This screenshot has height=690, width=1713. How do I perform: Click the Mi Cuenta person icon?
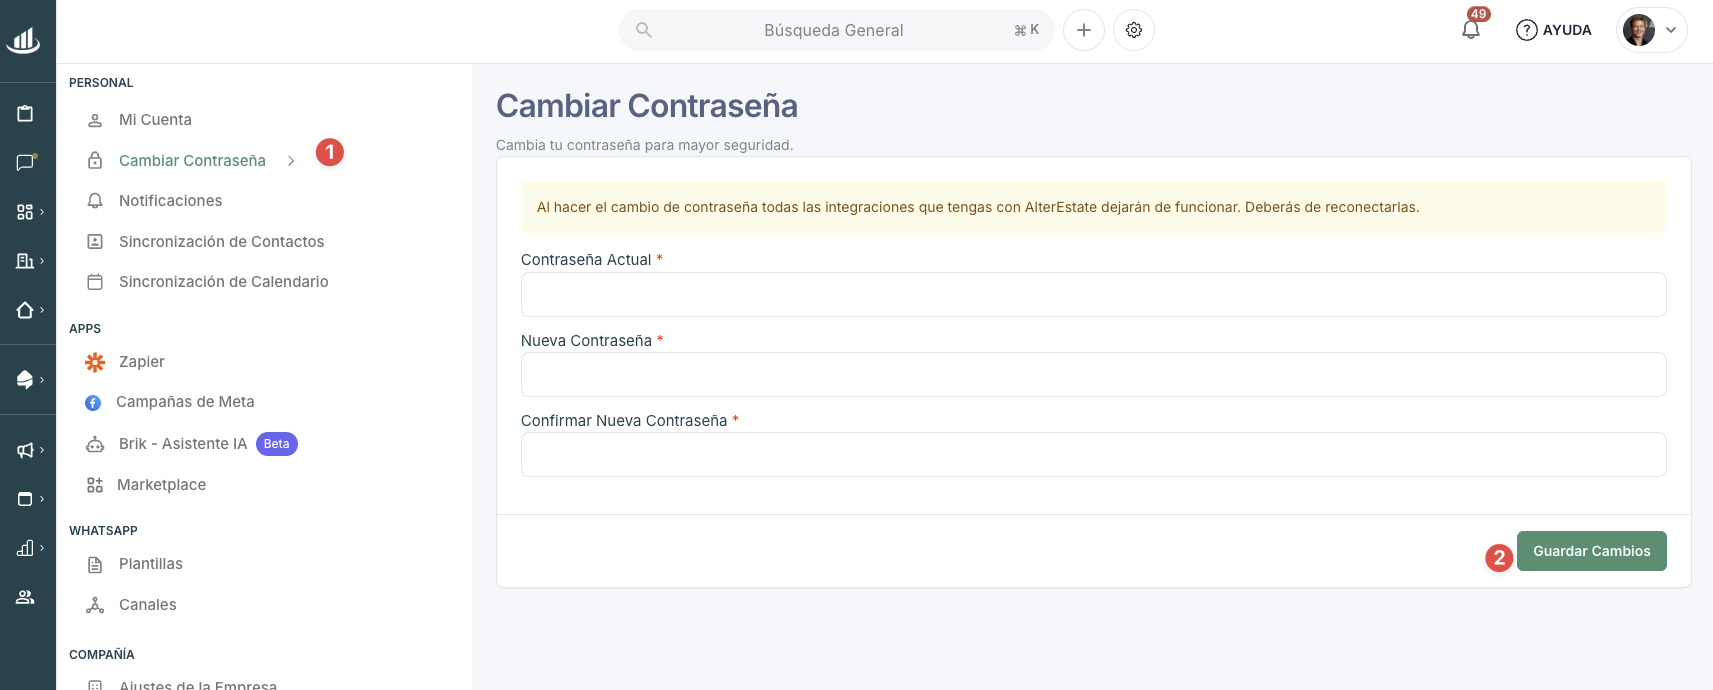pyautogui.click(x=95, y=121)
